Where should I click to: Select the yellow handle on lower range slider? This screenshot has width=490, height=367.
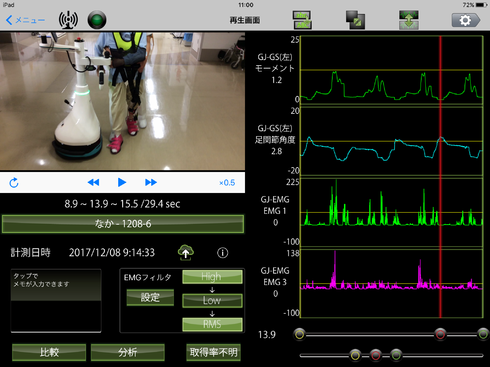[x=355, y=355]
